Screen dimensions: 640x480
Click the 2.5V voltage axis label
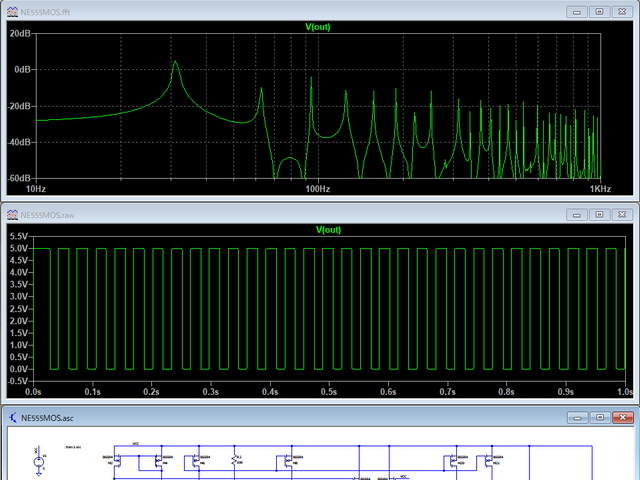point(19,309)
